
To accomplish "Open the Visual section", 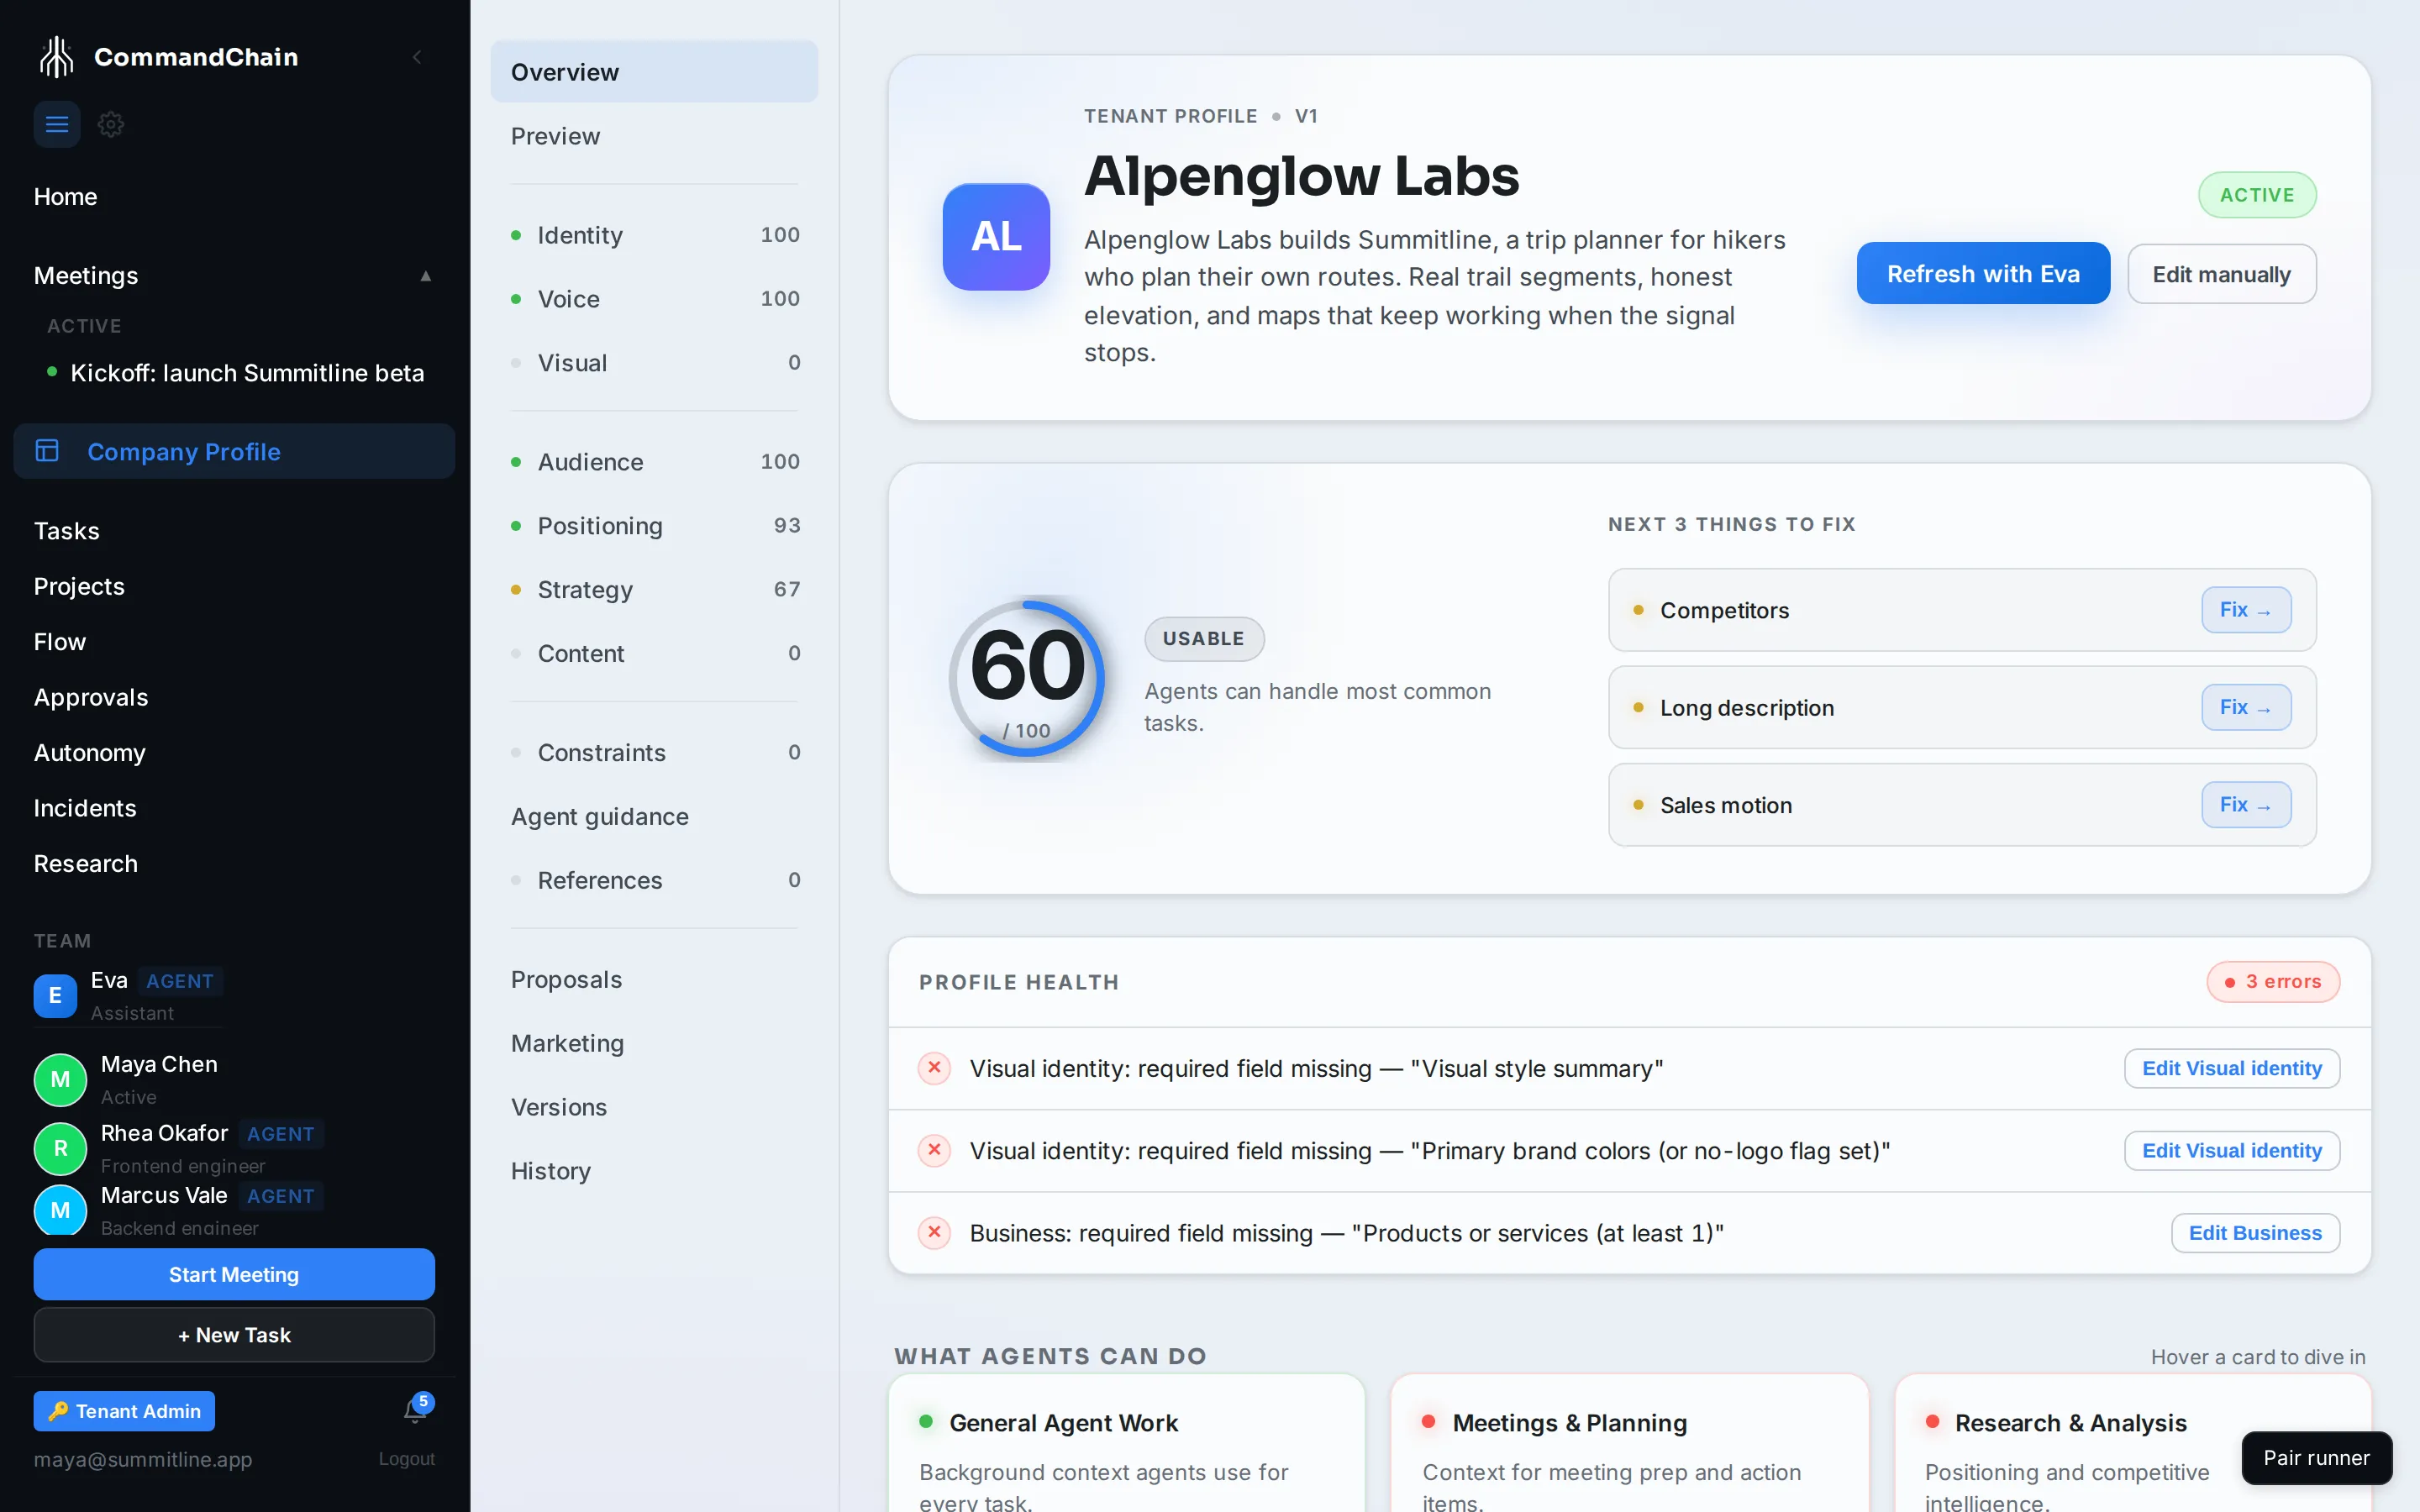I will (x=654, y=363).
